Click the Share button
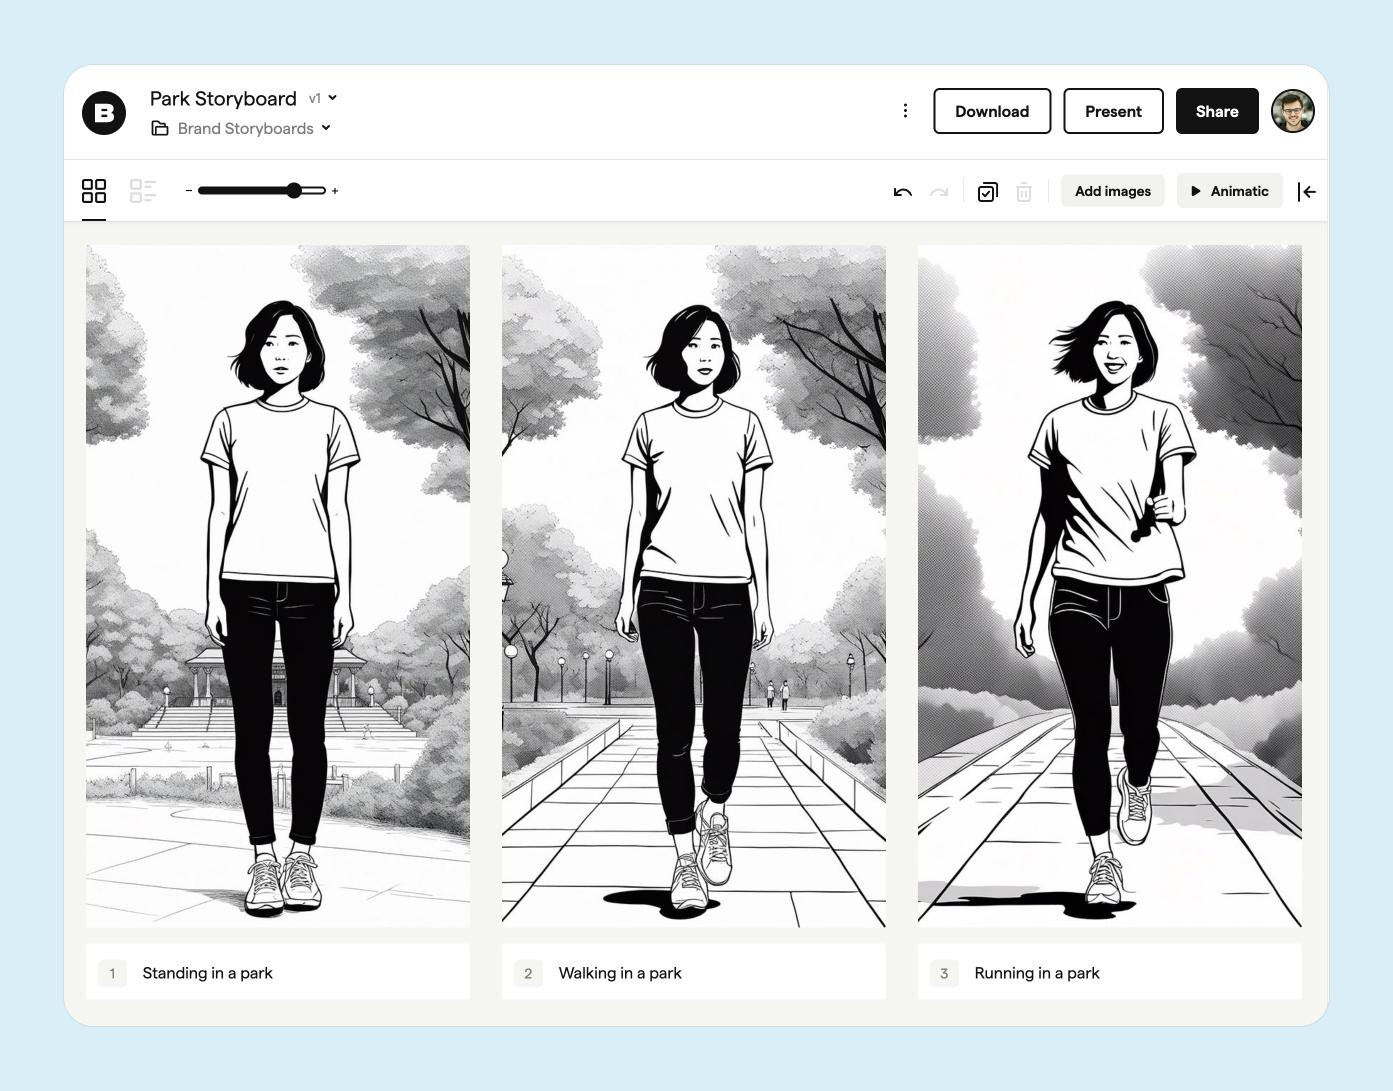 (1217, 111)
